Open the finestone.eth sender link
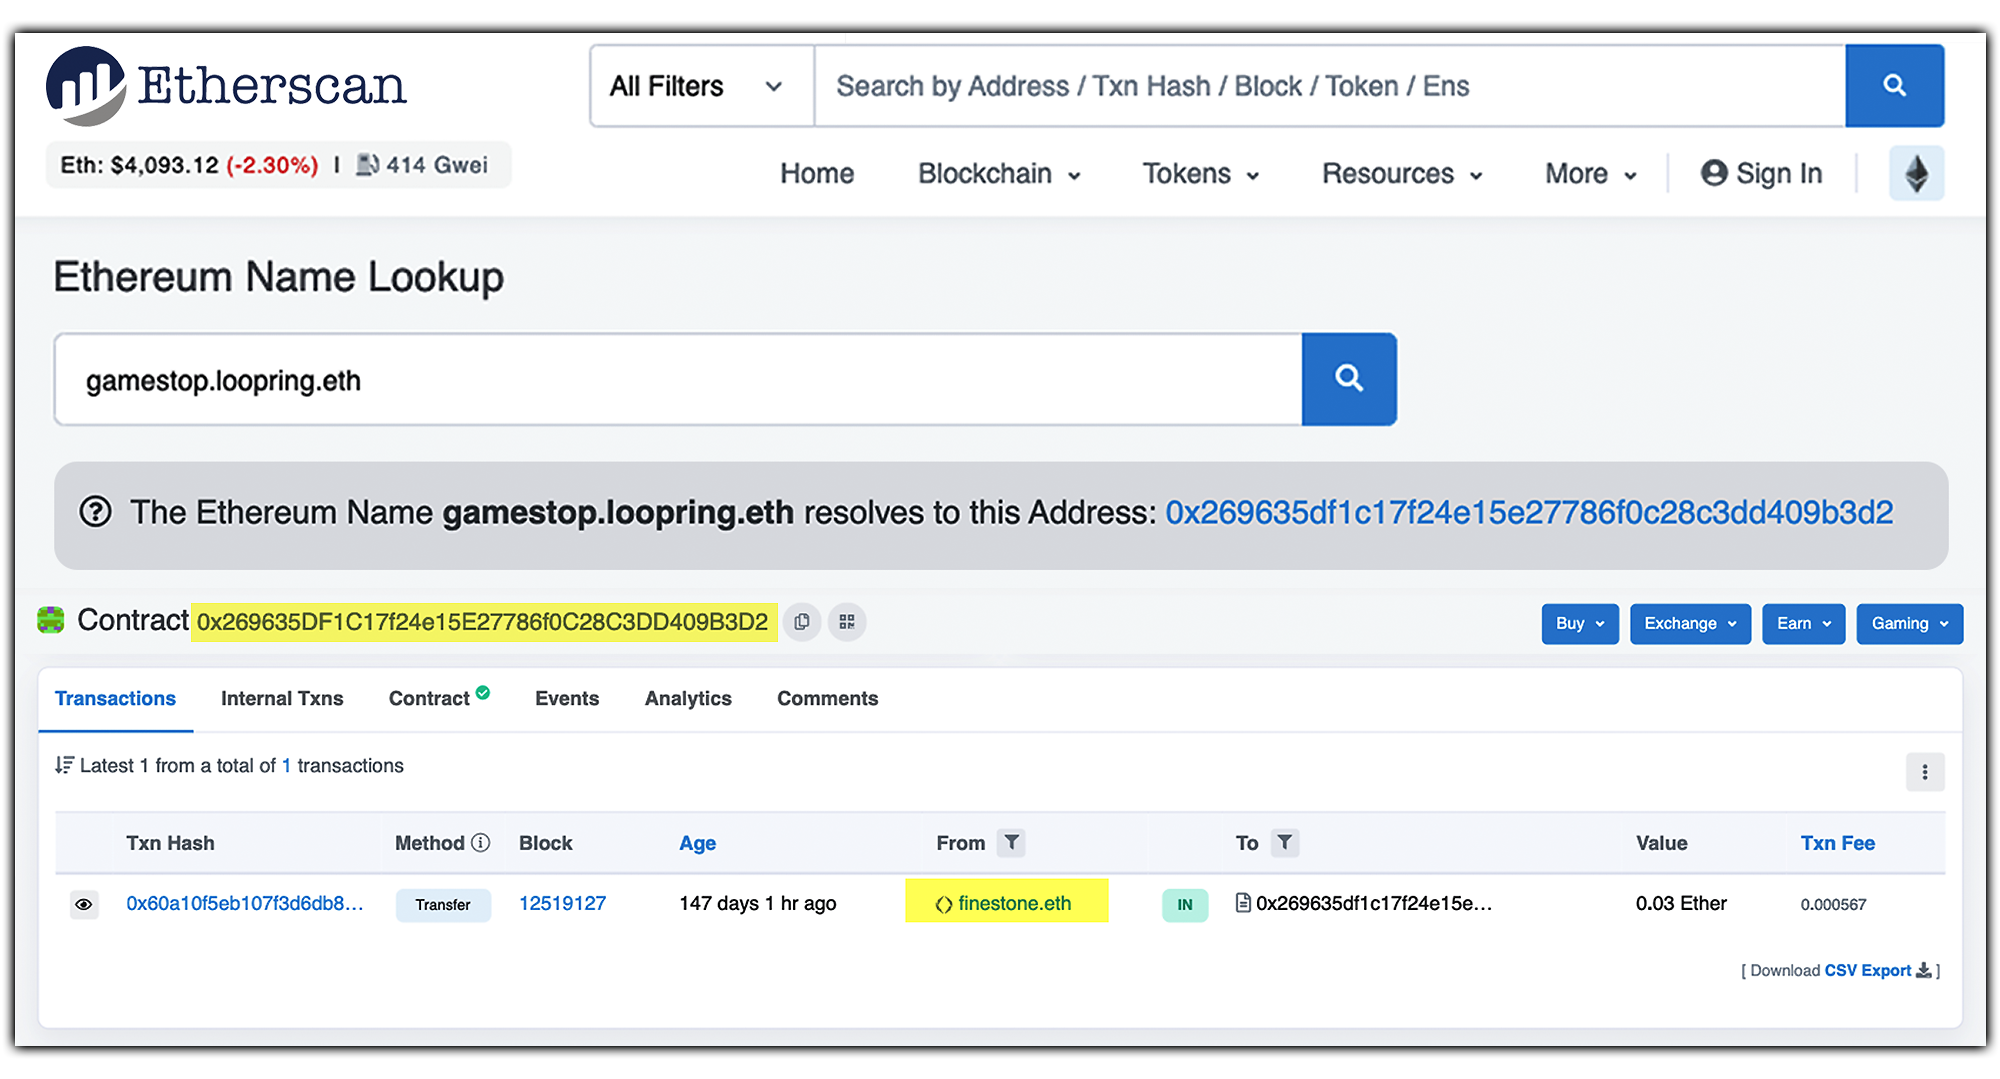 [1014, 904]
